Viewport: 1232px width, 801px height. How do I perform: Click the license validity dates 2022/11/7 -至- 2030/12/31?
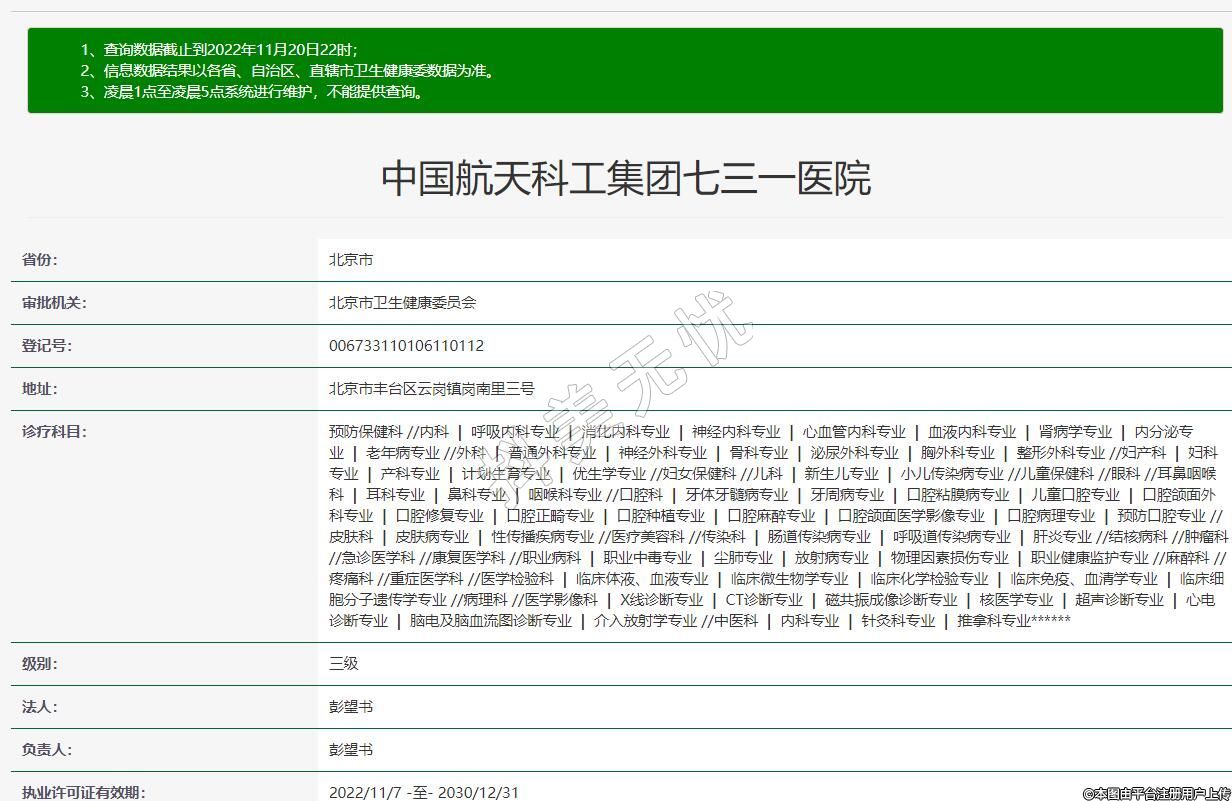click(424, 792)
